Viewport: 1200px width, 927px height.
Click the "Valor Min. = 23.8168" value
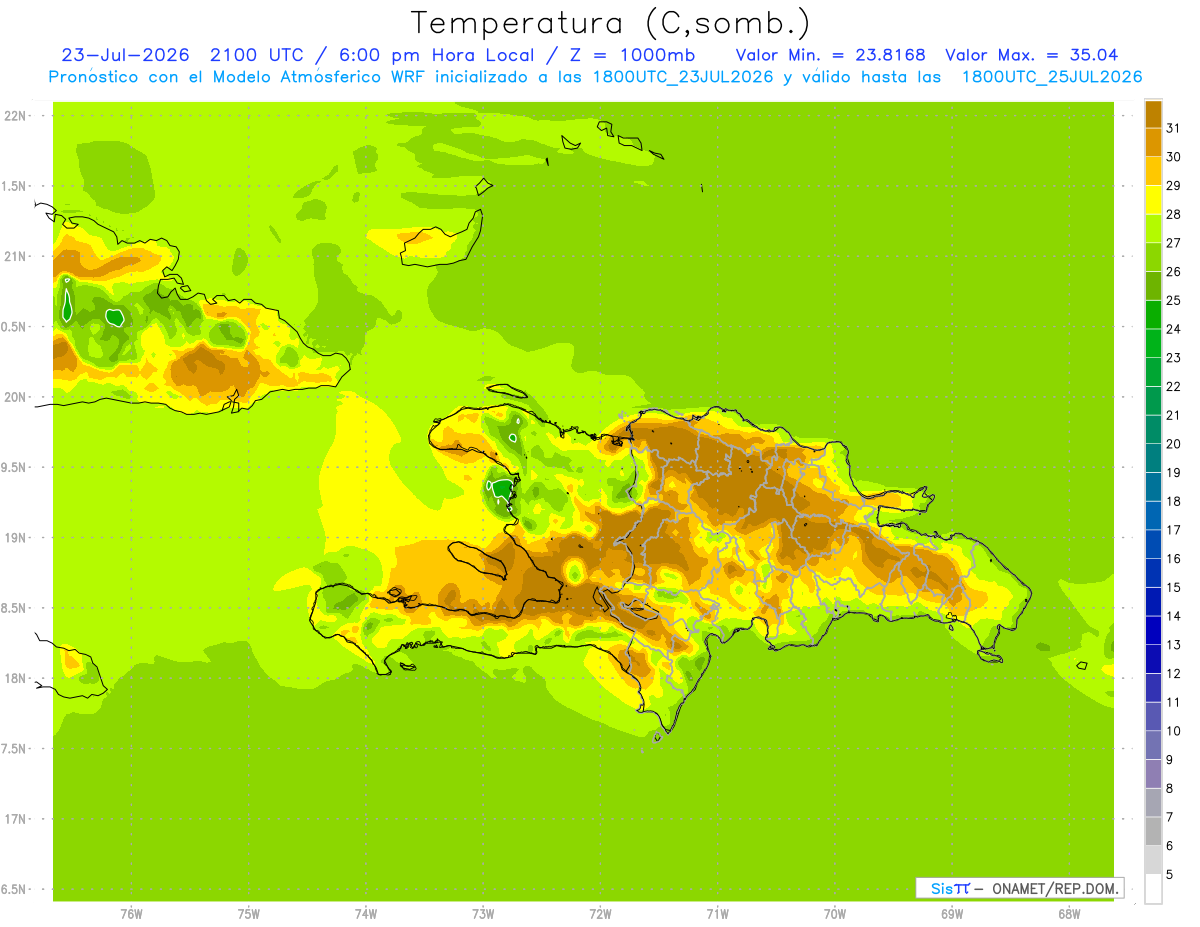tap(830, 55)
